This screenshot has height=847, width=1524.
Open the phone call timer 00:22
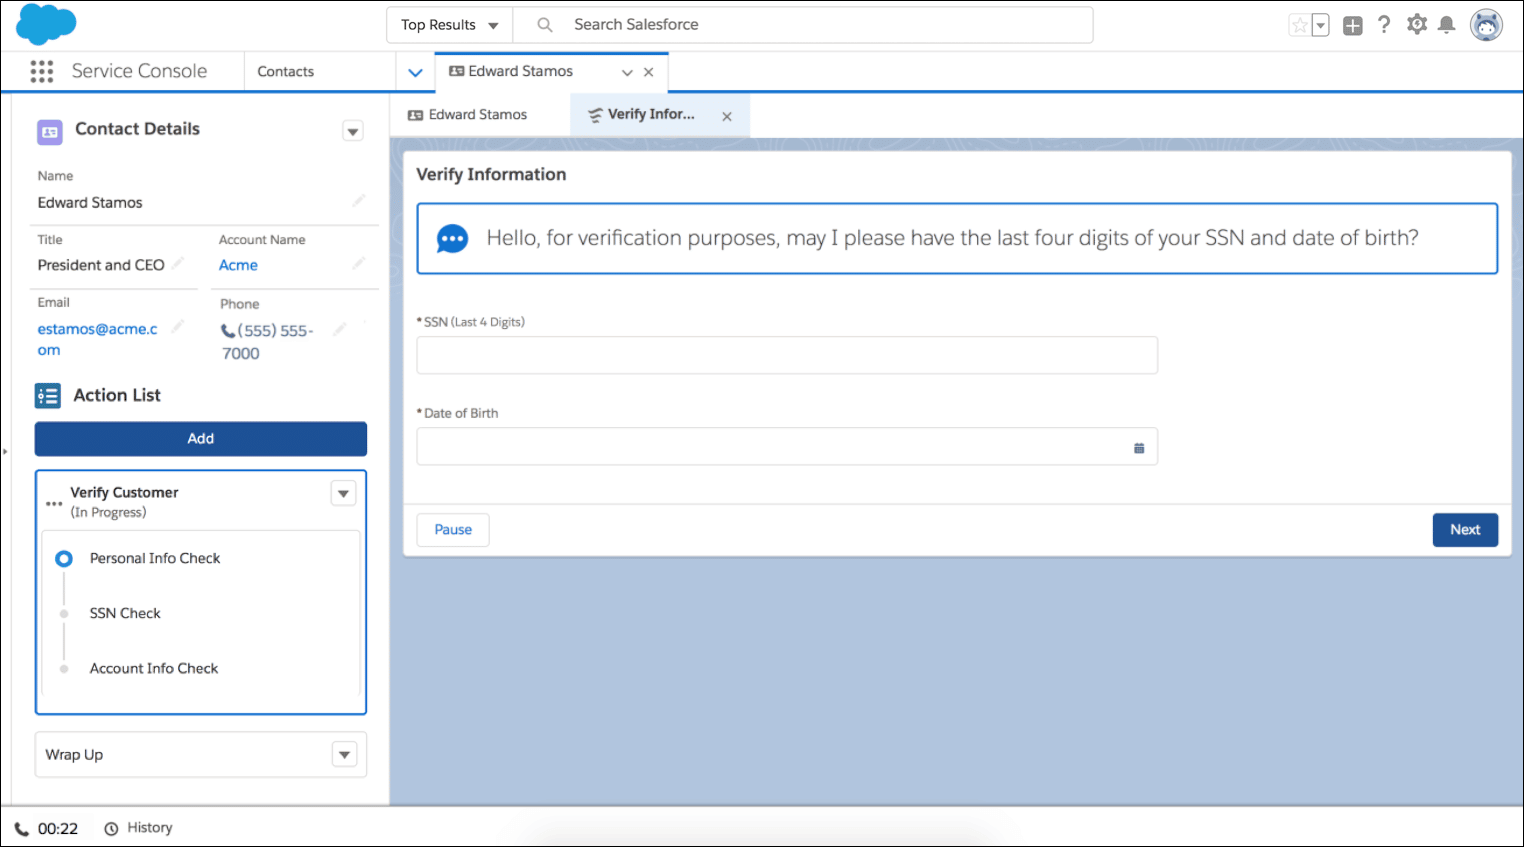click(46, 829)
